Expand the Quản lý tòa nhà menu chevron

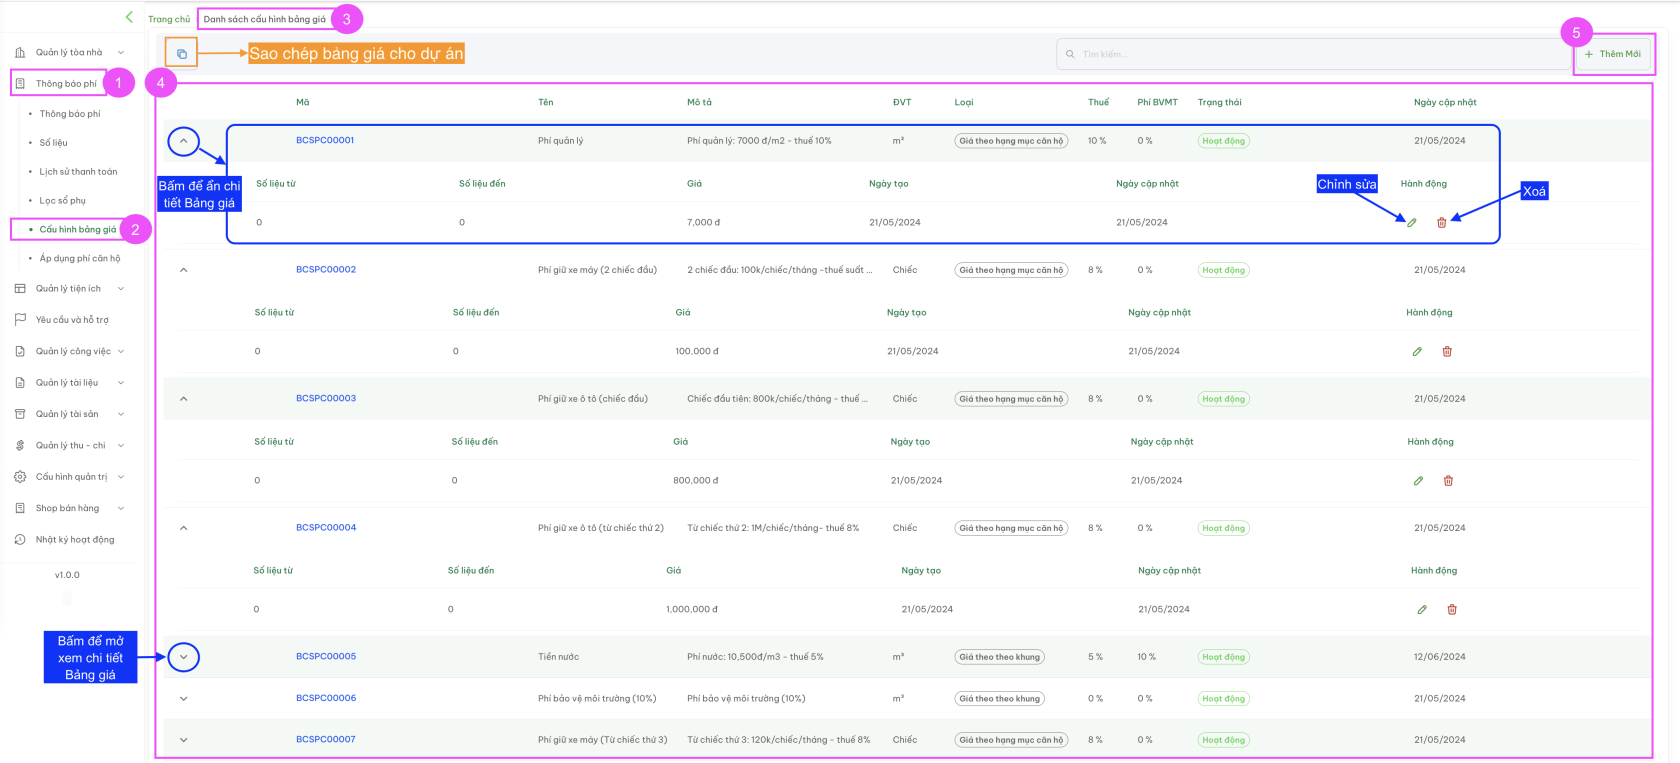121,53
